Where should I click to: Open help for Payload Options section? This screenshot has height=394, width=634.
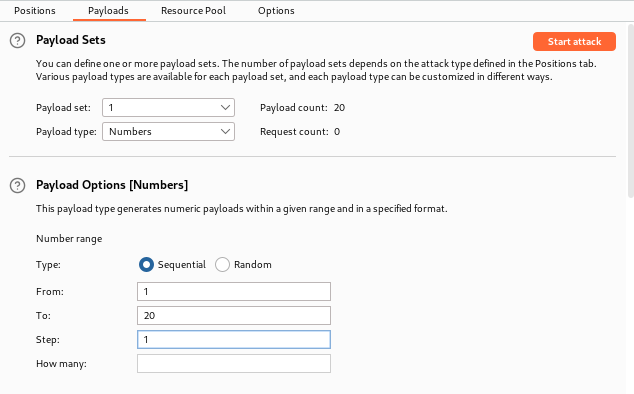click(17, 185)
